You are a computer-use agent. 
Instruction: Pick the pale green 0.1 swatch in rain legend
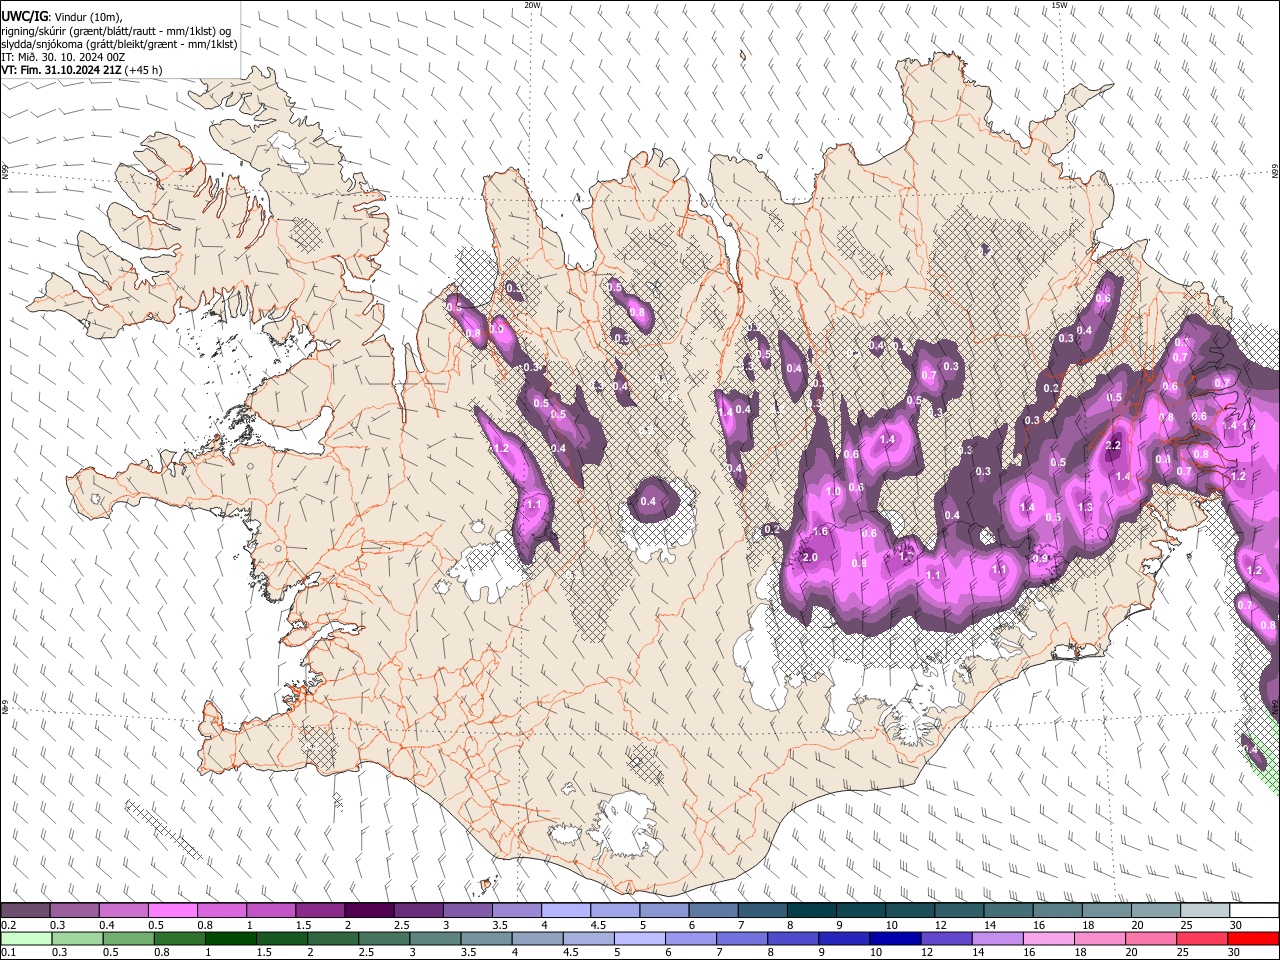click(25, 938)
